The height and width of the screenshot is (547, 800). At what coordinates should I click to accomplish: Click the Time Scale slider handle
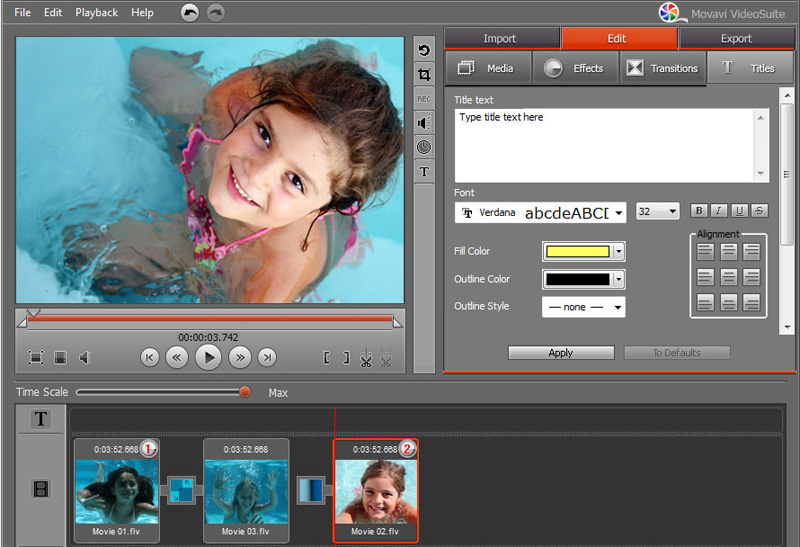point(245,392)
